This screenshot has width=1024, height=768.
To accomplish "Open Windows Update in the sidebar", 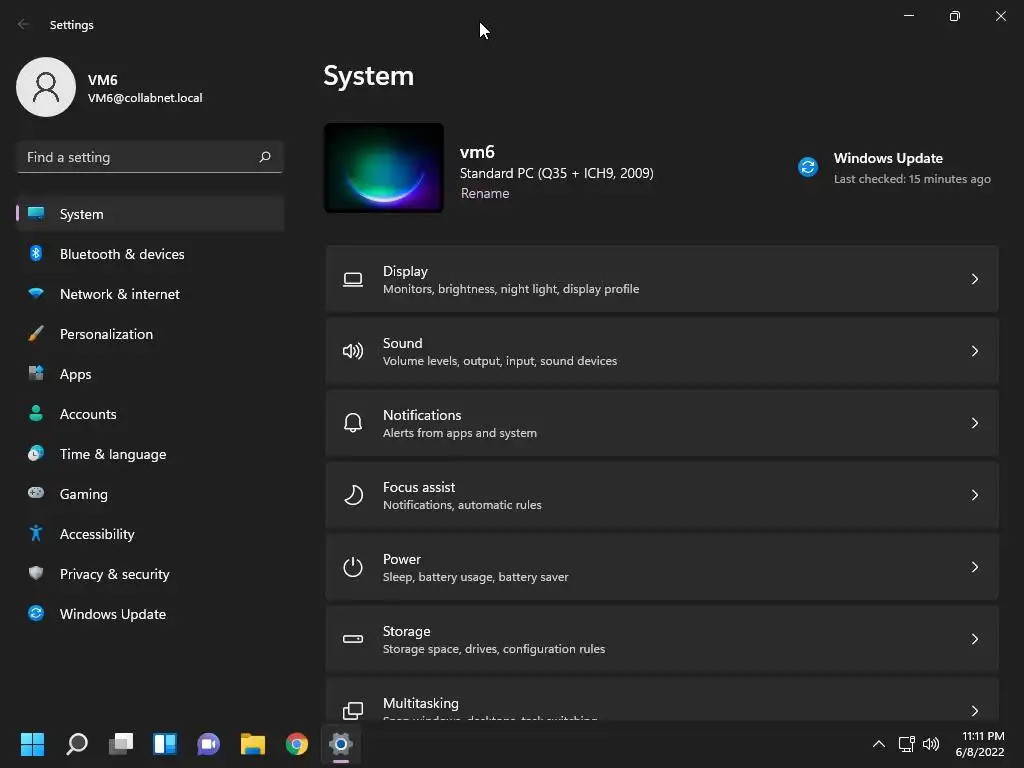I will click(x=150, y=614).
